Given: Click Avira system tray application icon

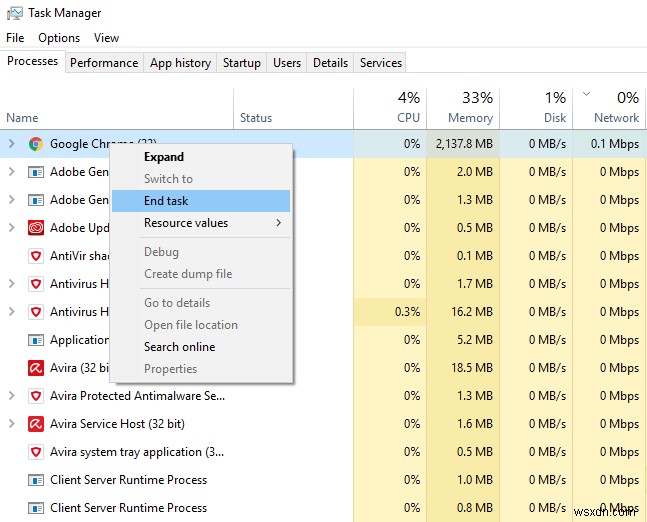Looking at the screenshot, I should point(36,452).
